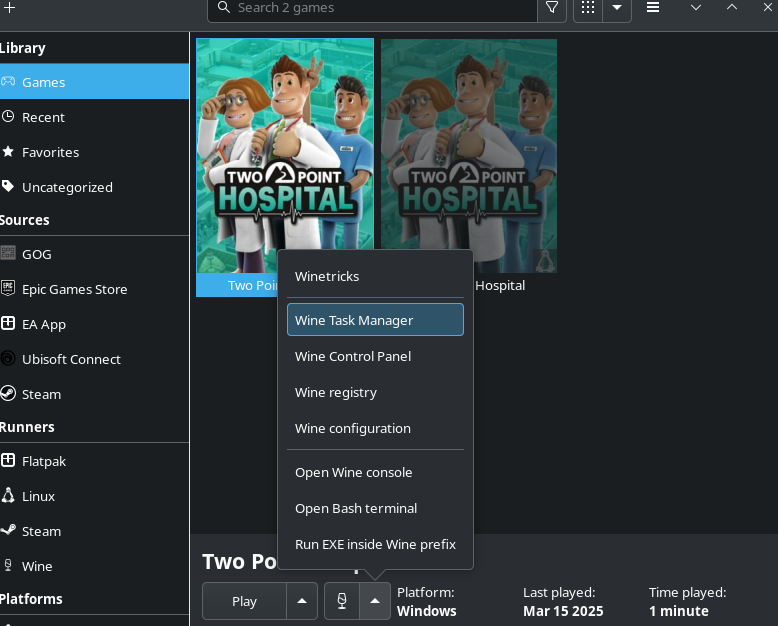Click the Runners section header
Screen dimensions: 778x626
[x=27, y=427]
